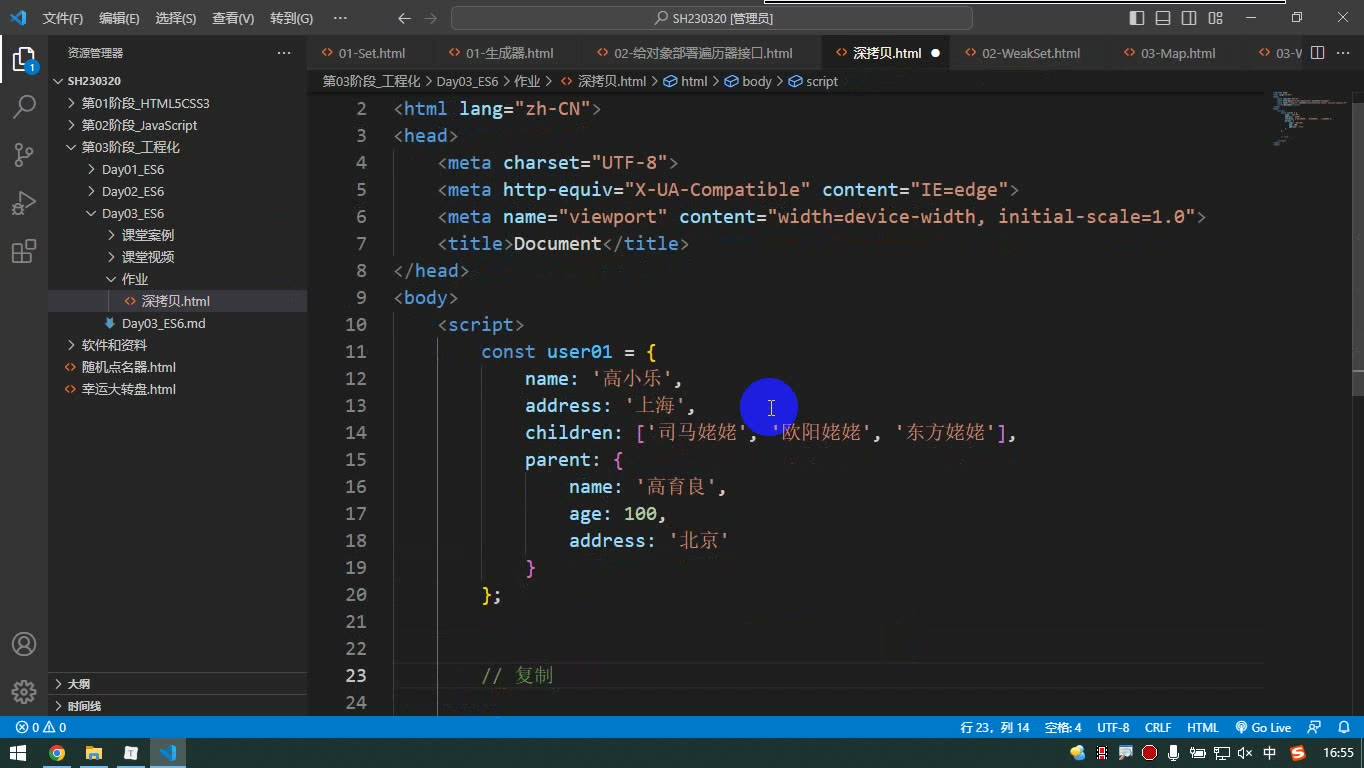Click Go Live in the status bar
Viewport: 1364px width, 768px height.
(x=1263, y=728)
